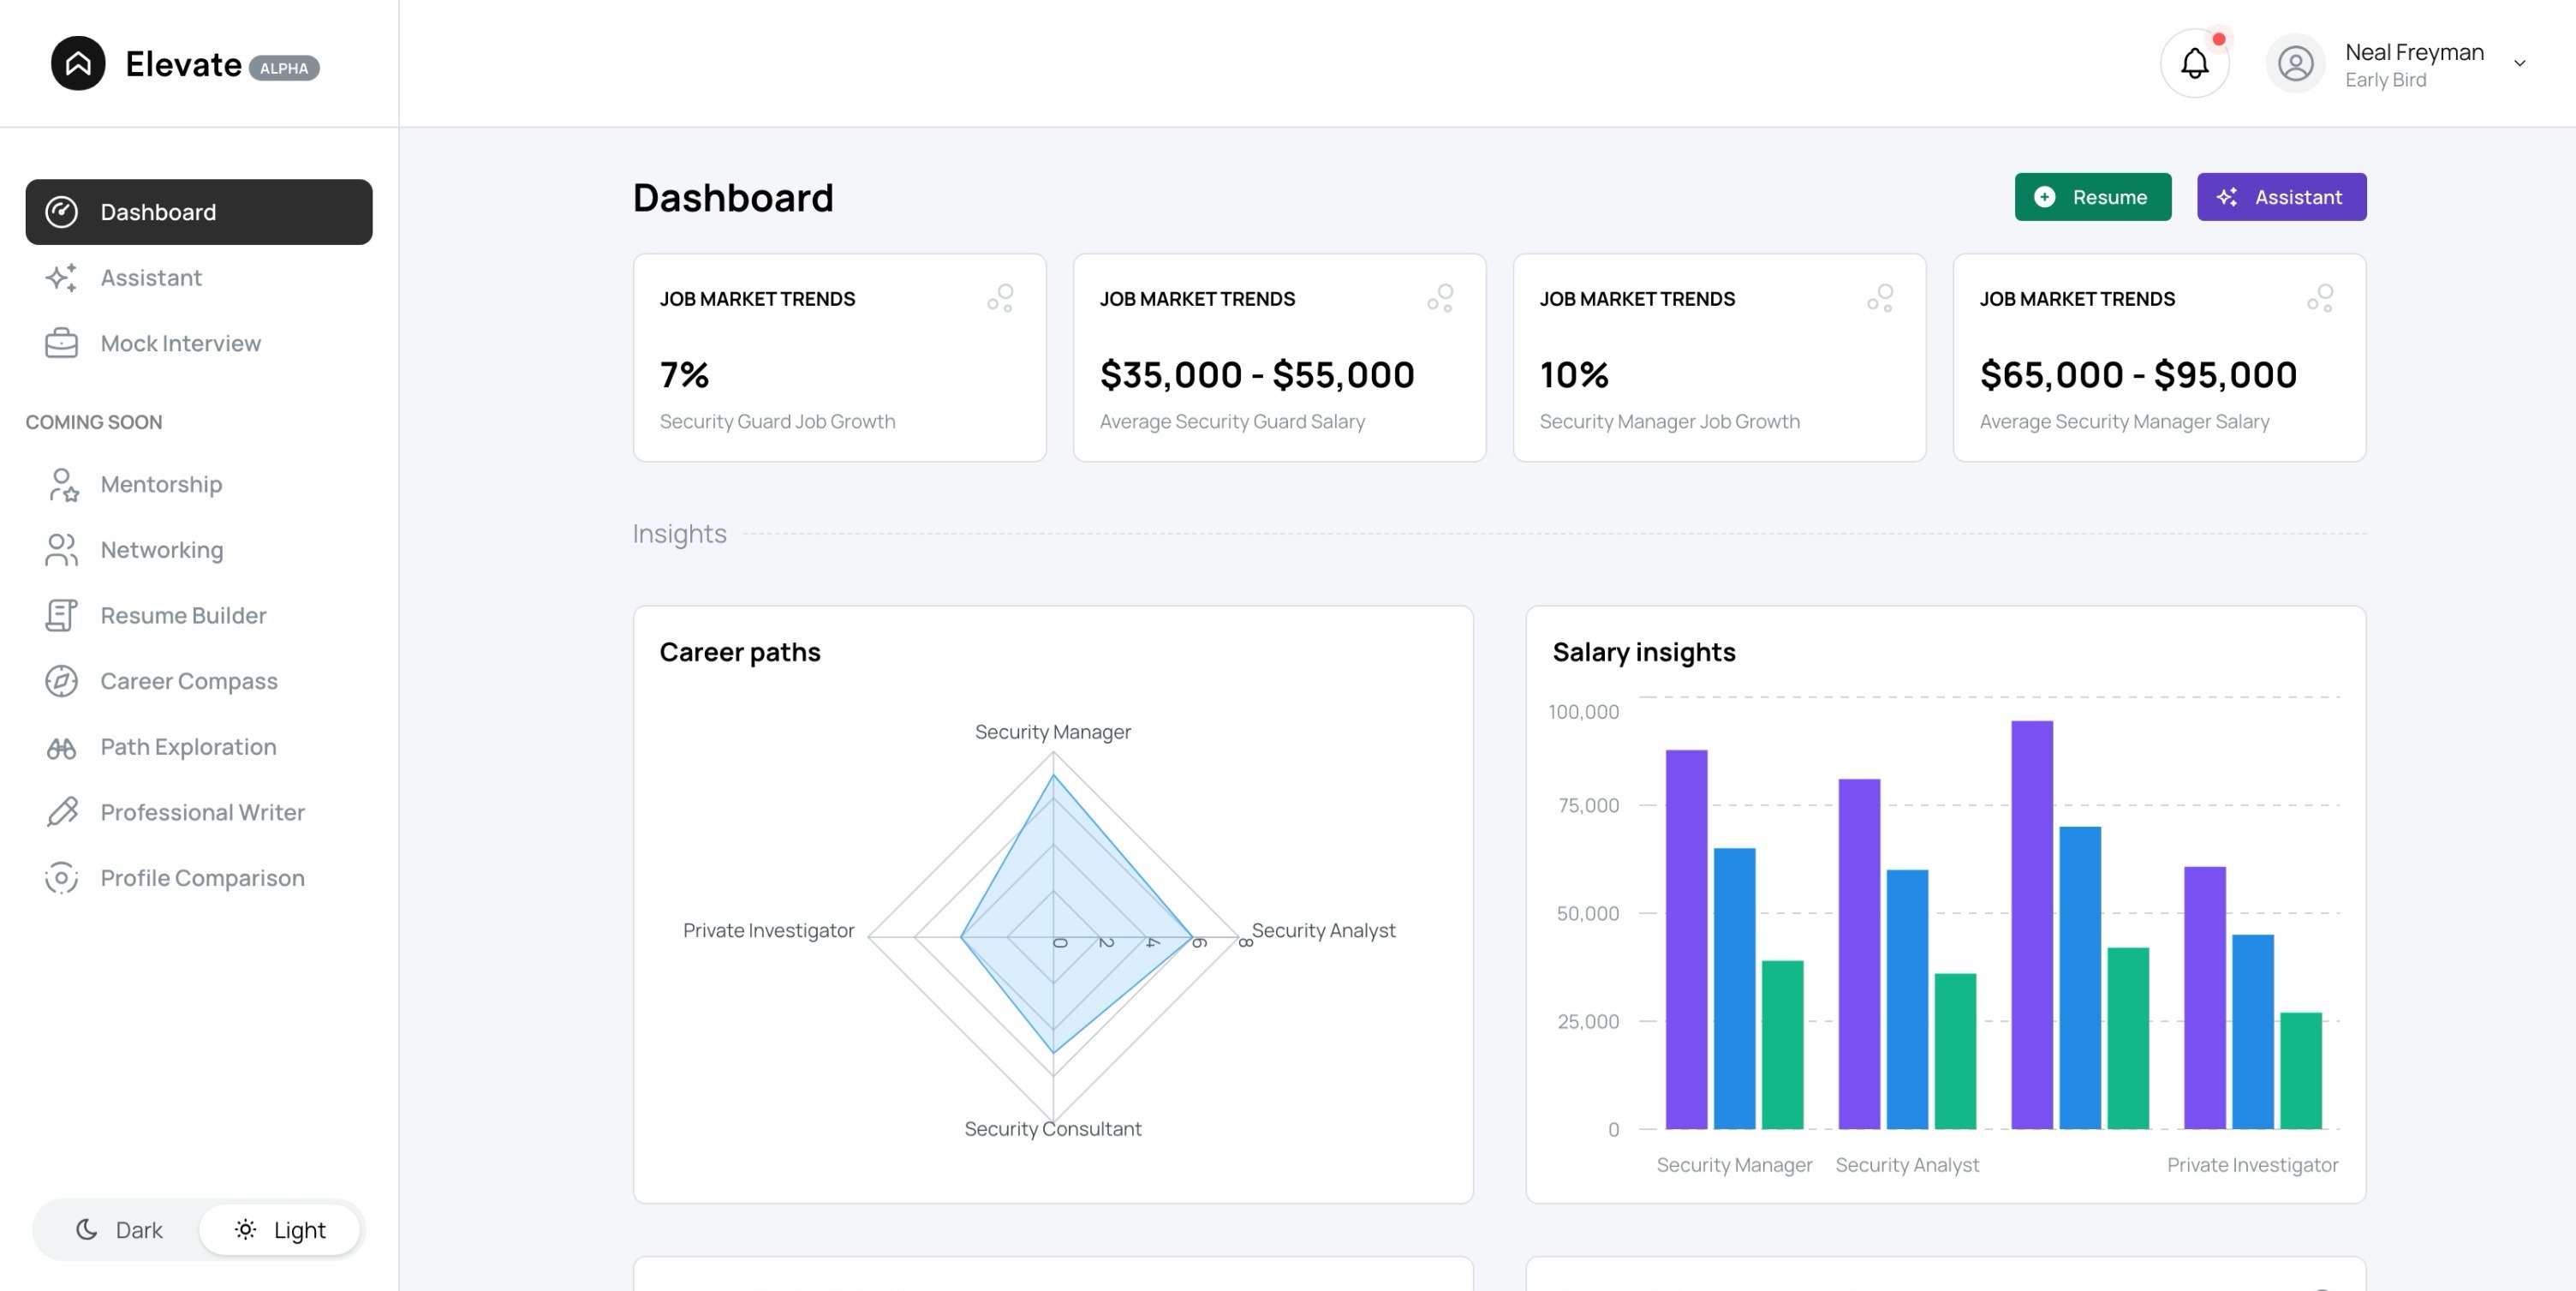Open the Dashboard sidebar item
Image resolution: width=2576 pixels, height=1291 pixels.
pos(199,212)
